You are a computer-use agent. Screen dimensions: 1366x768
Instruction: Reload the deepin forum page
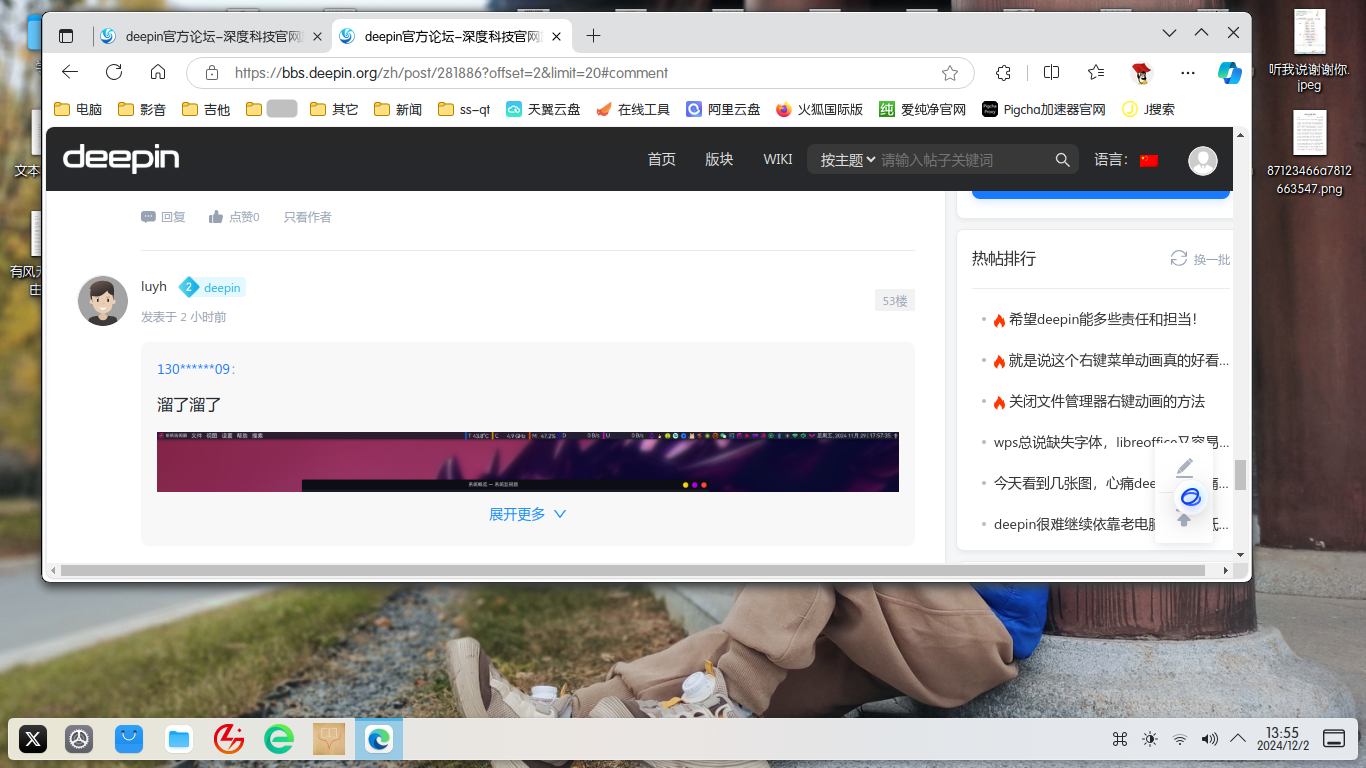[114, 72]
